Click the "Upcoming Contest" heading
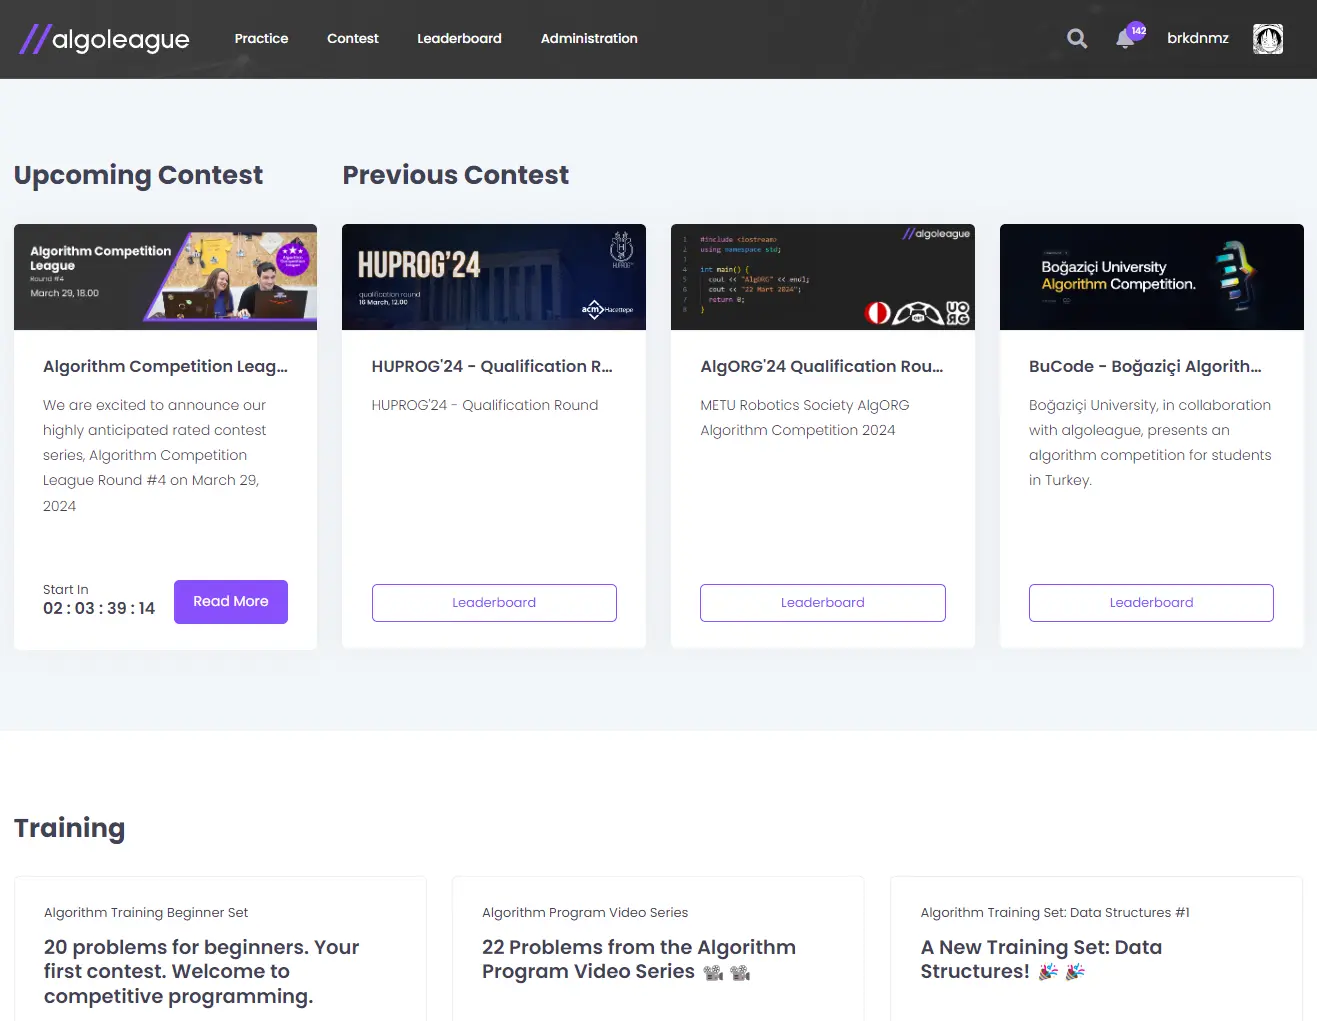This screenshot has height=1021, width=1317. (138, 175)
